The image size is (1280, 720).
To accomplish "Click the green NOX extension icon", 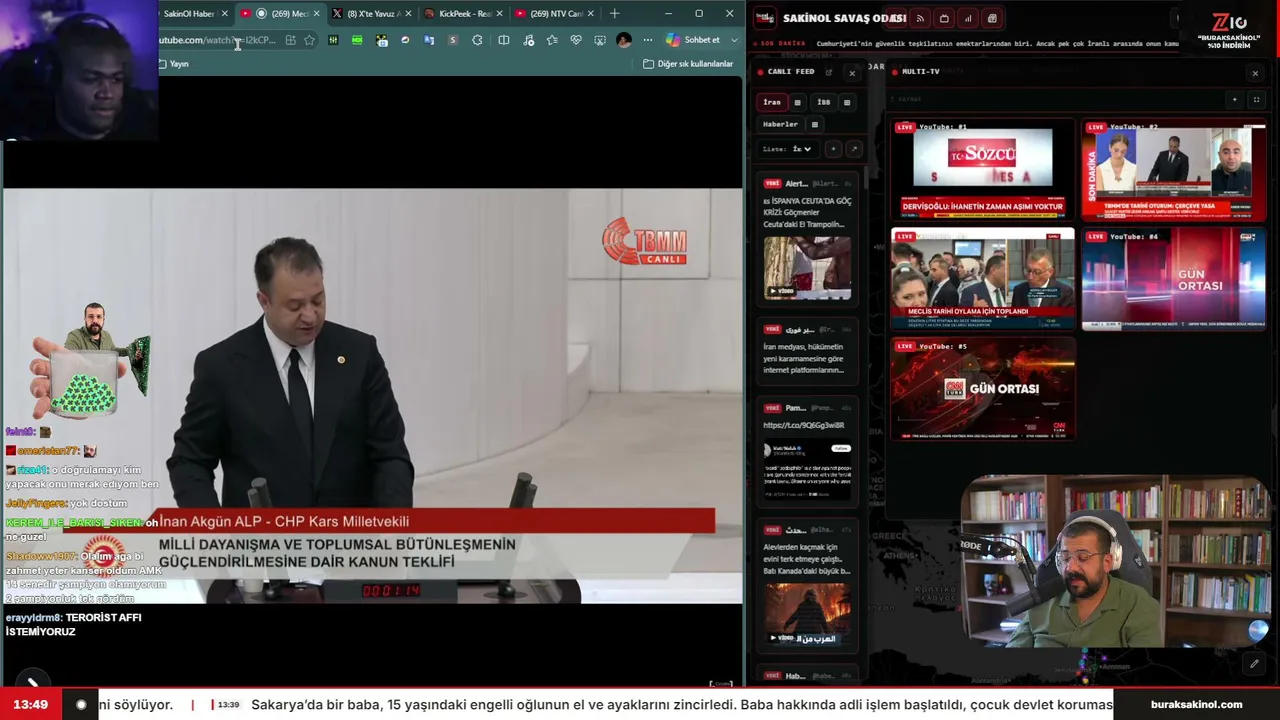I will tap(357, 40).
